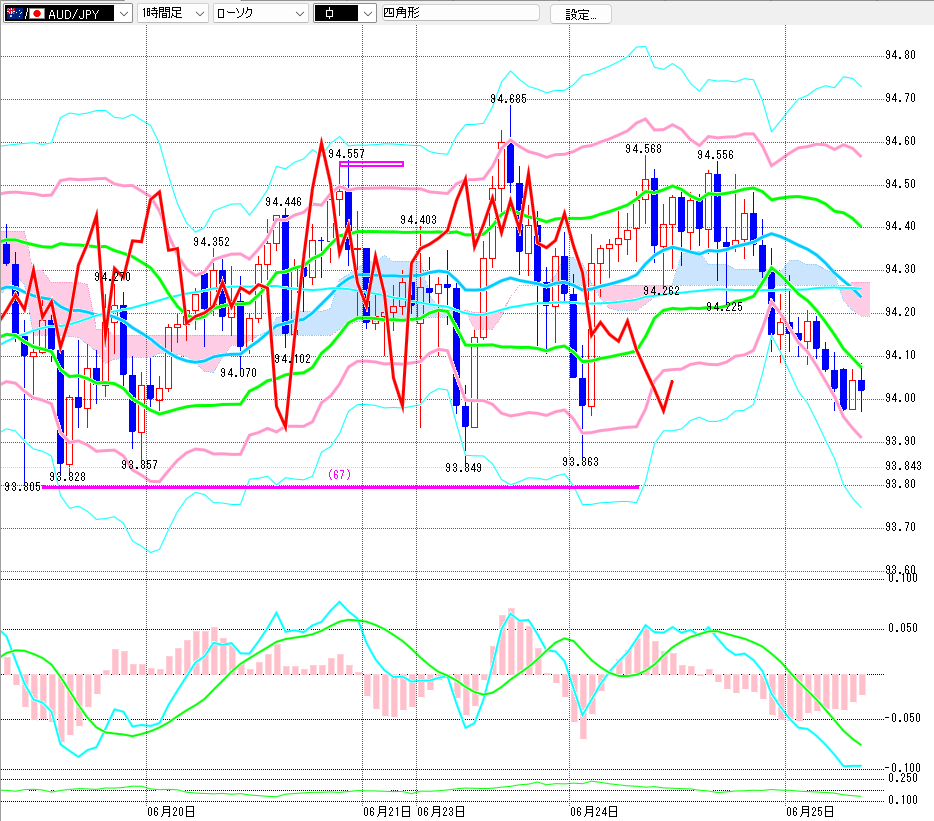
Task: Click the 06月20日 date axis label
Action: click(x=171, y=811)
